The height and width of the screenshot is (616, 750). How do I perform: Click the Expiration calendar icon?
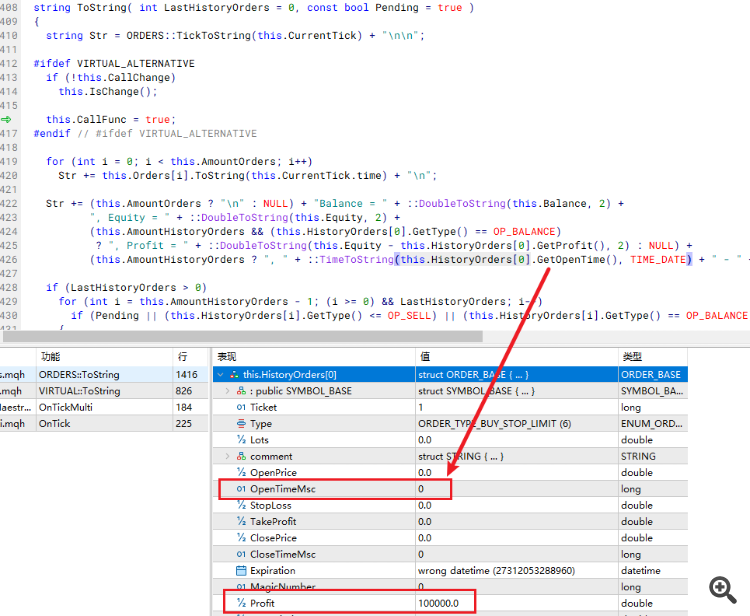coord(241,571)
